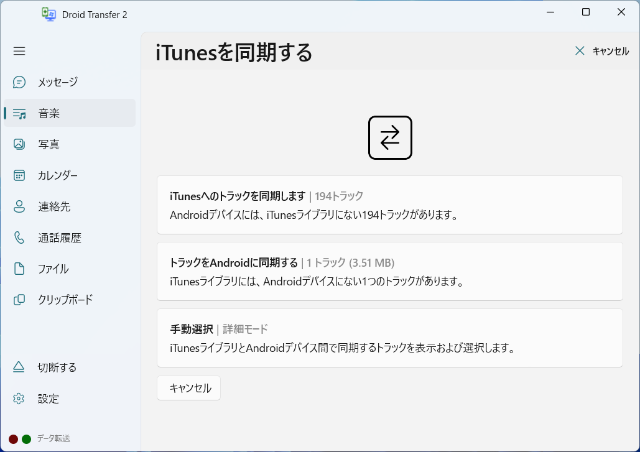The width and height of the screenshot is (640, 452).
Task: Click the X icon beside top キャンセル
Action: [x=580, y=51]
